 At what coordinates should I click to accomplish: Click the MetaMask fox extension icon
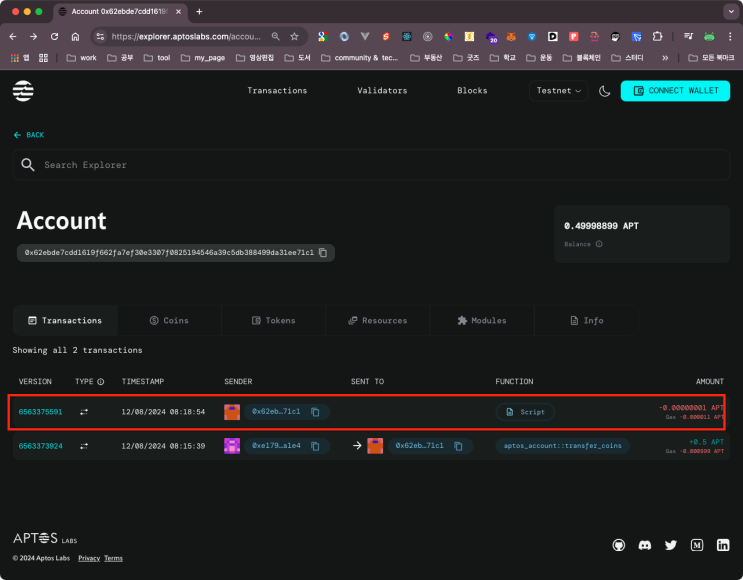click(511, 36)
